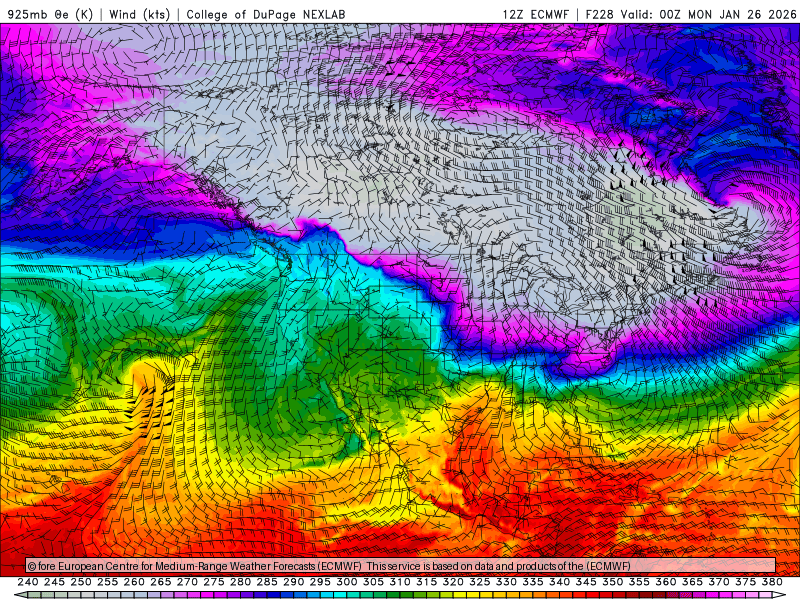Select the 320 value on the color scale
This screenshot has height=600, width=800.
coord(453,582)
